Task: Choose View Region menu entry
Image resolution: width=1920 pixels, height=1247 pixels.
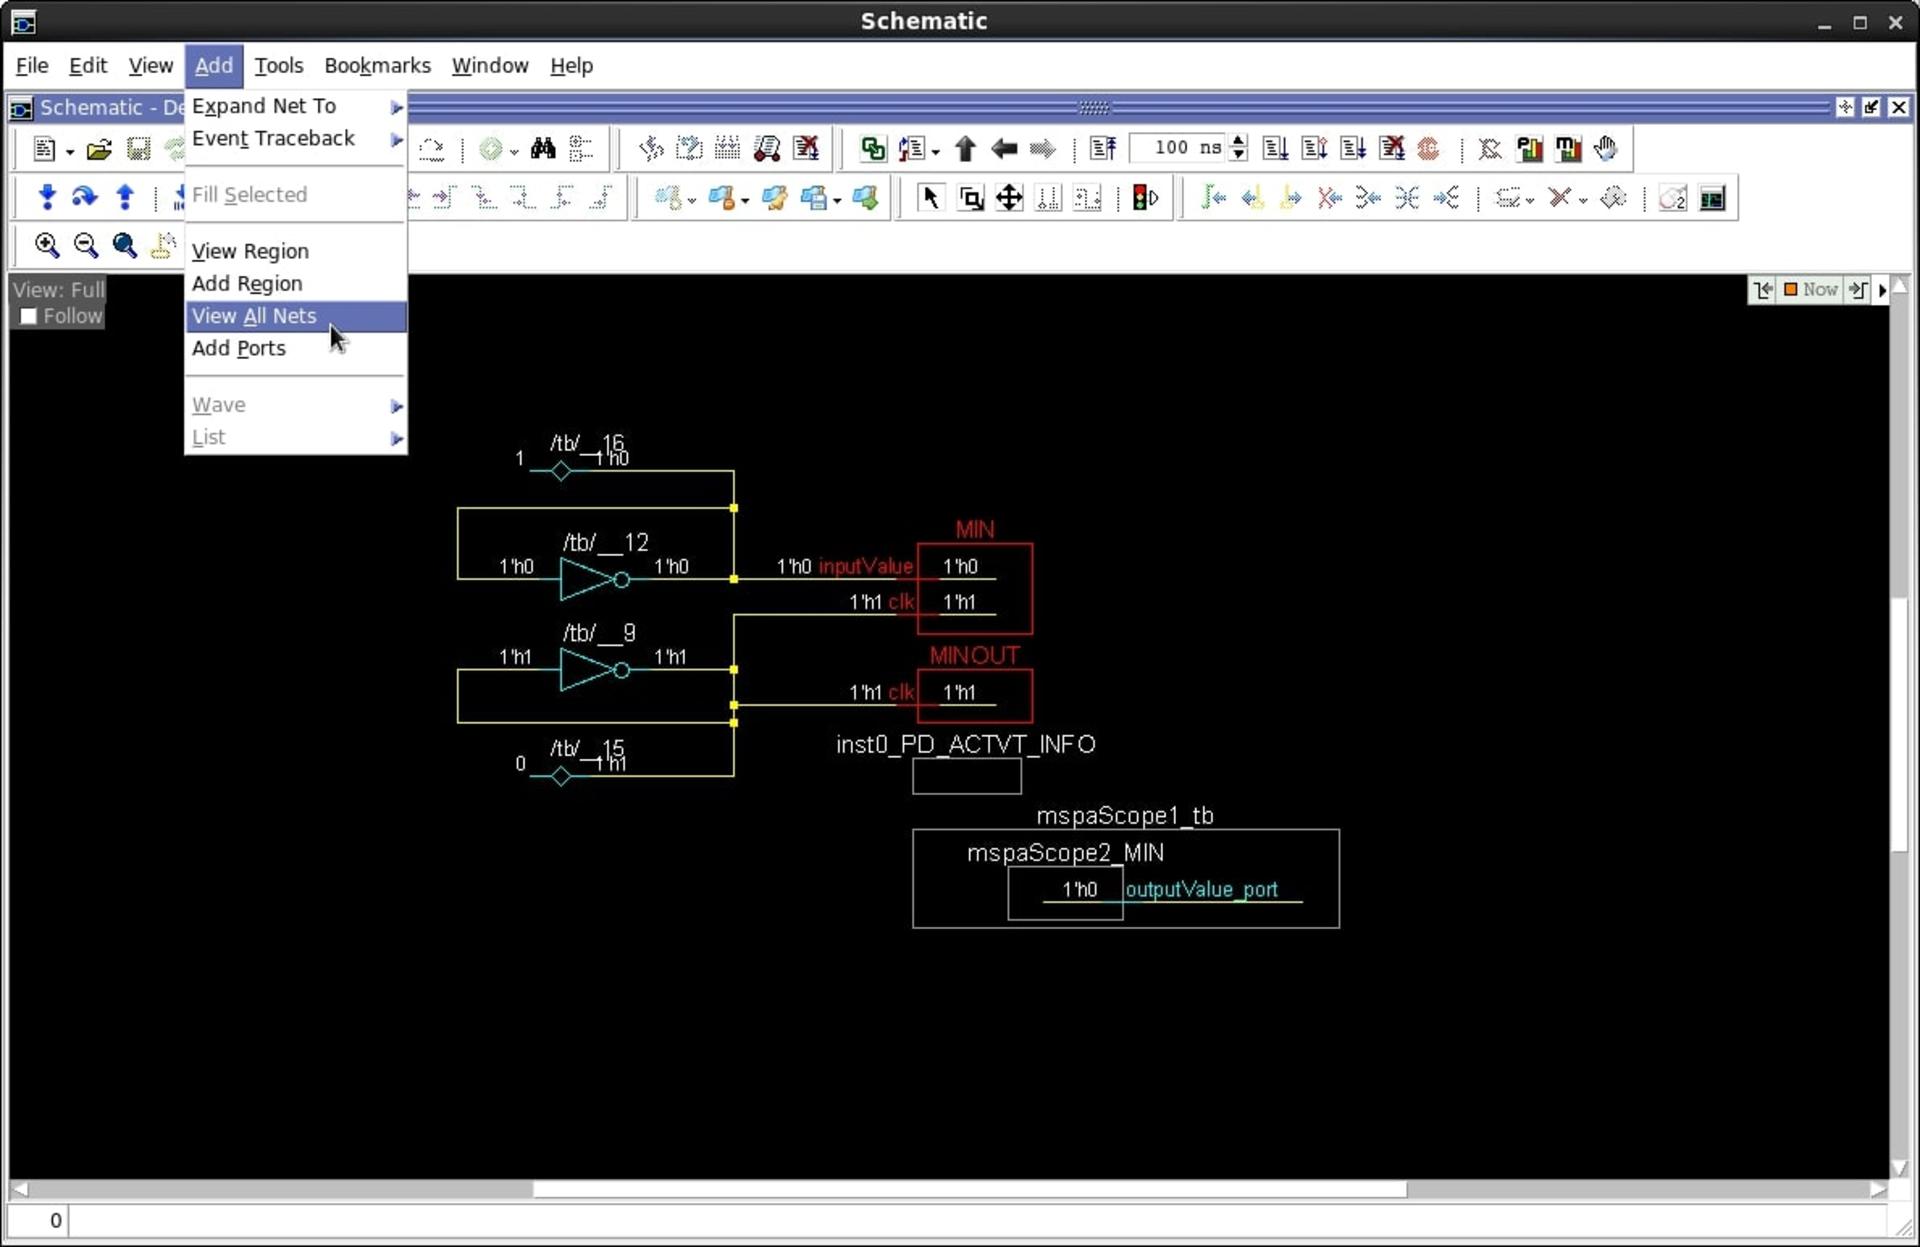Action: (x=296, y=251)
